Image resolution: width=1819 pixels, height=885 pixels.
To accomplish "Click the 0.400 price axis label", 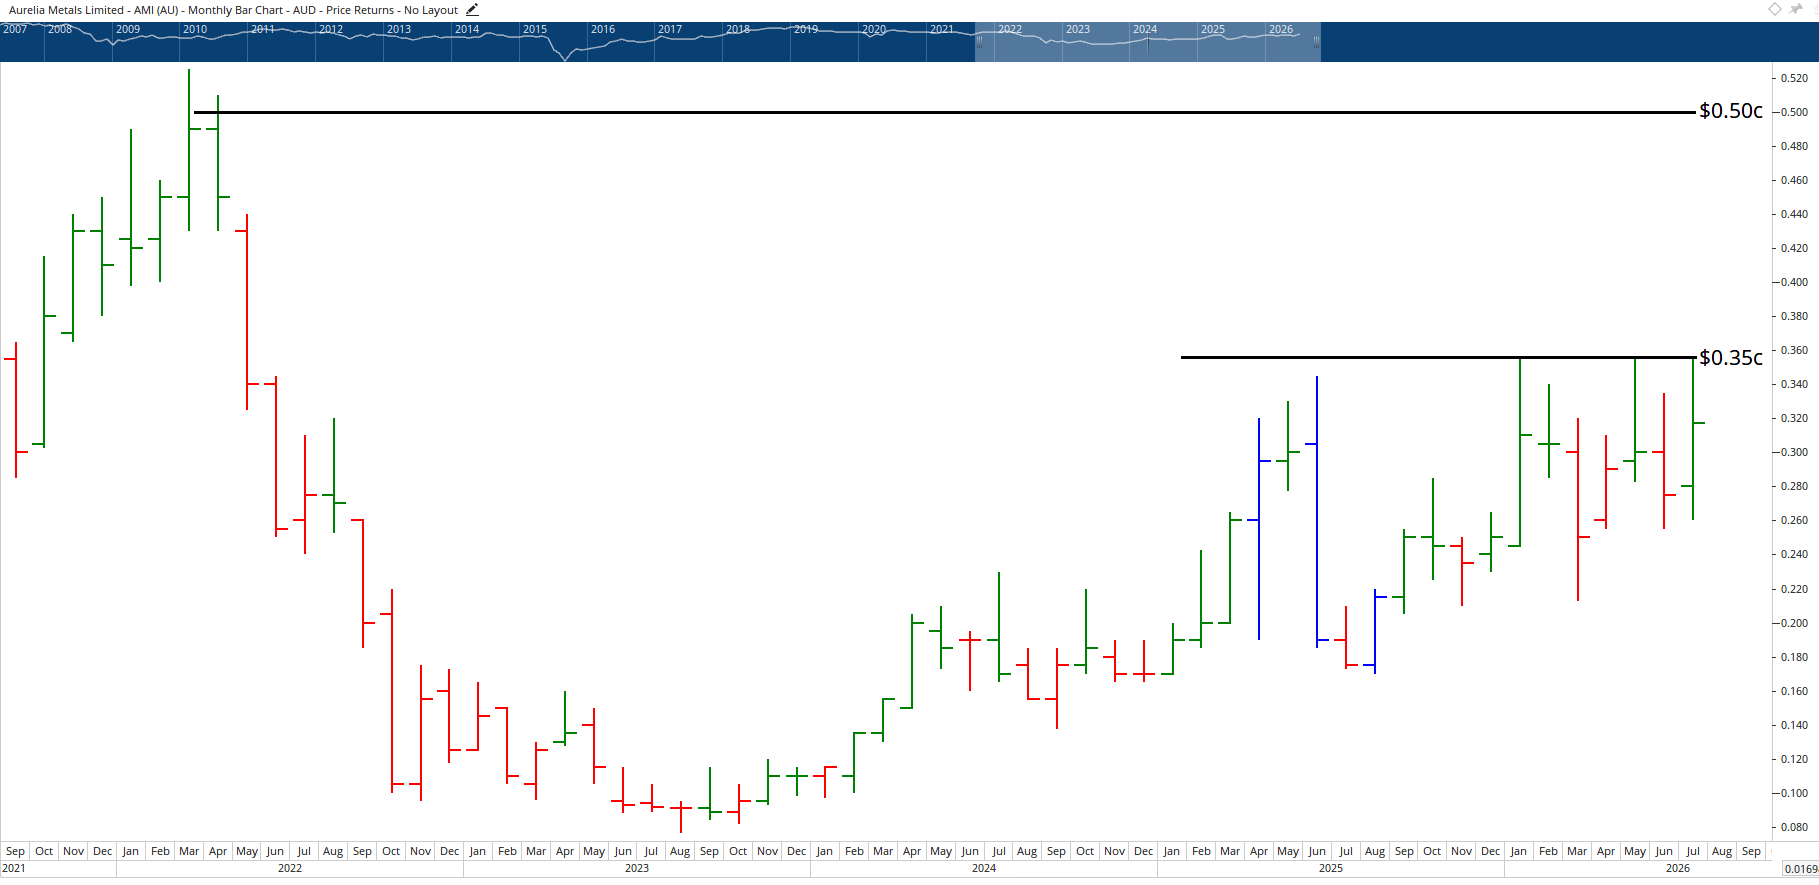I will (x=1794, y=282).
